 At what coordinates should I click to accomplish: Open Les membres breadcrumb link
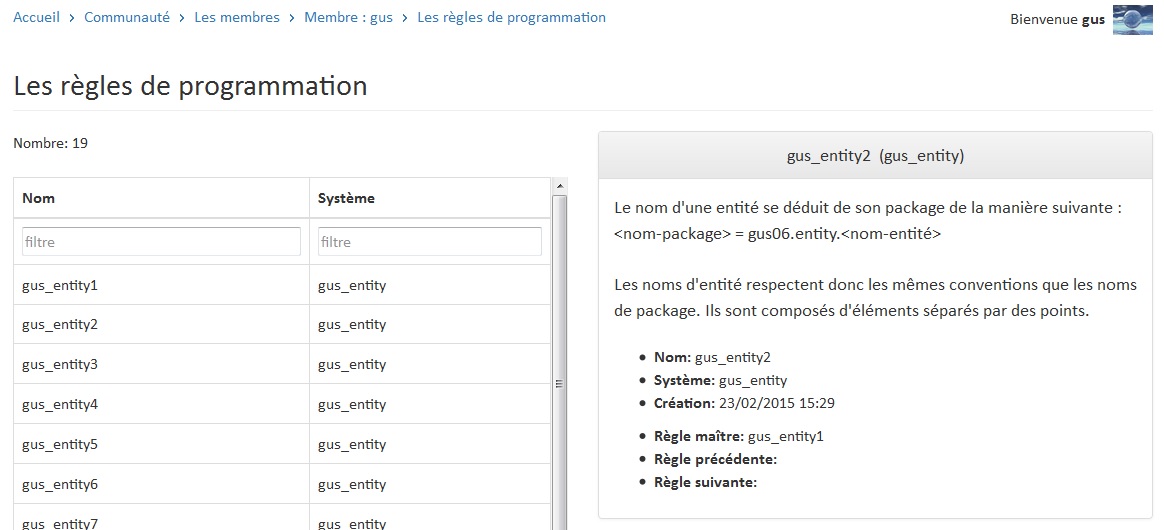237,17
